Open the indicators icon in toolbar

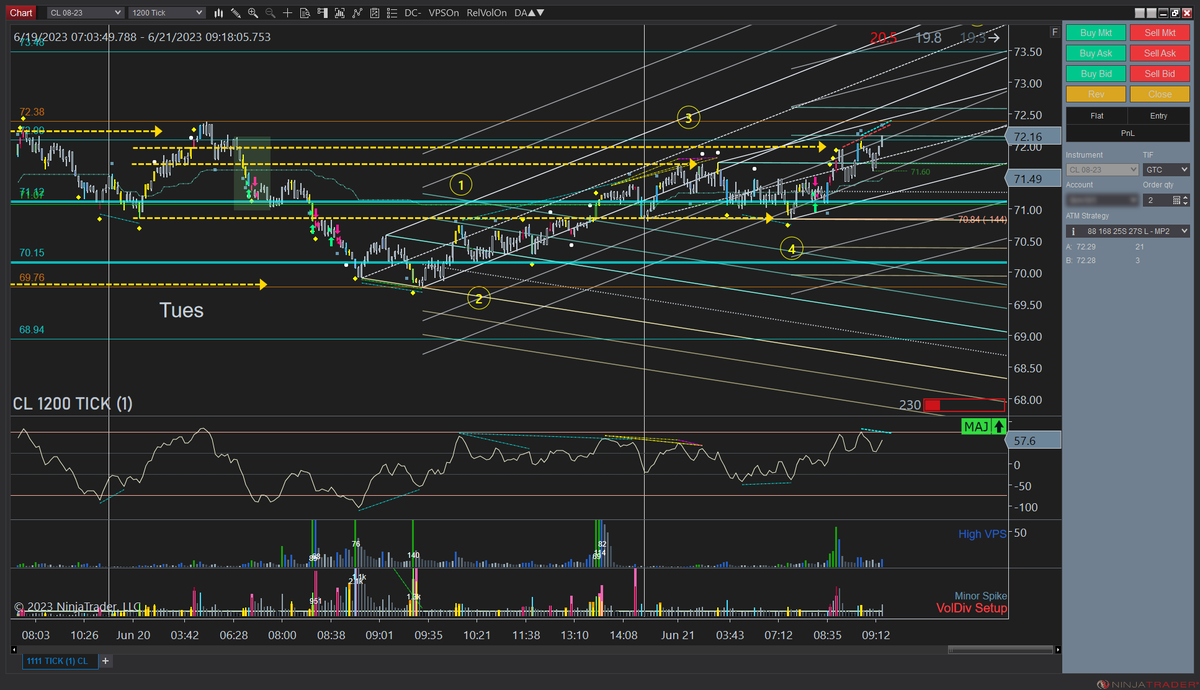click(x=374, y=13)
